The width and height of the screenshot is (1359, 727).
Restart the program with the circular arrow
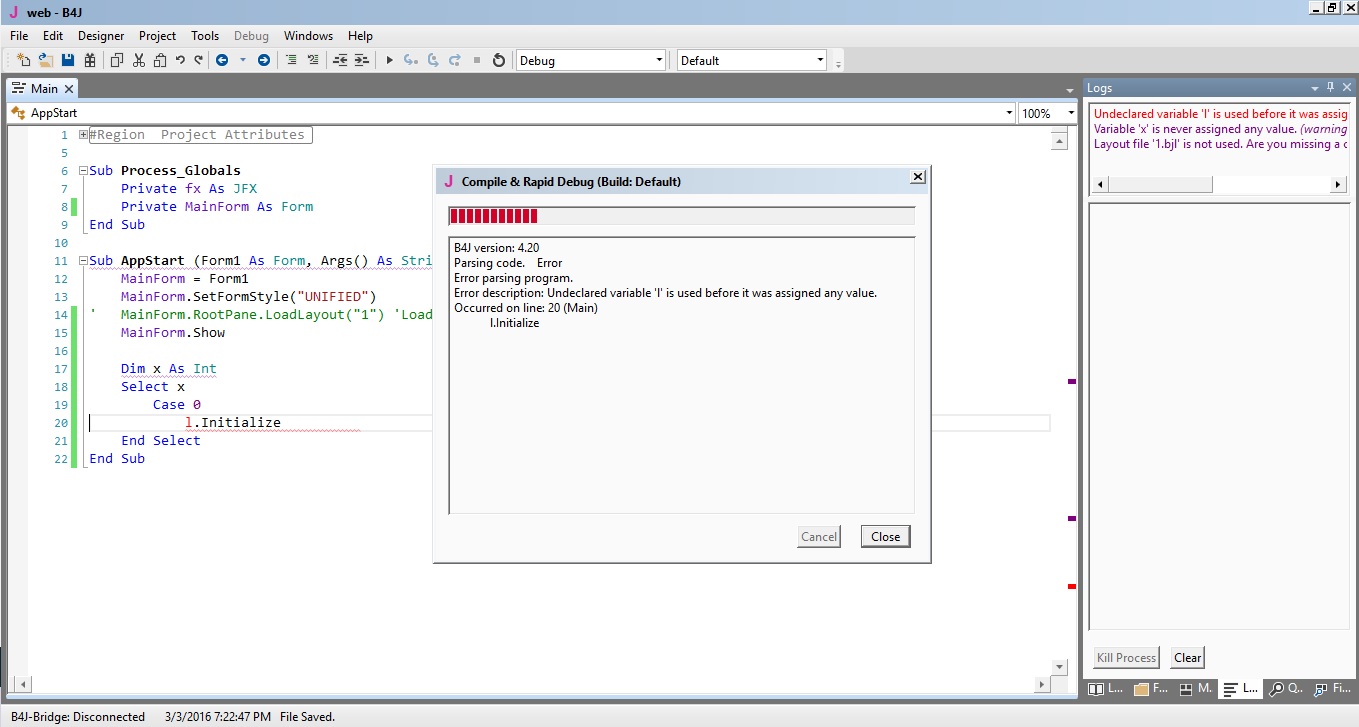click(x=499, y=60)
